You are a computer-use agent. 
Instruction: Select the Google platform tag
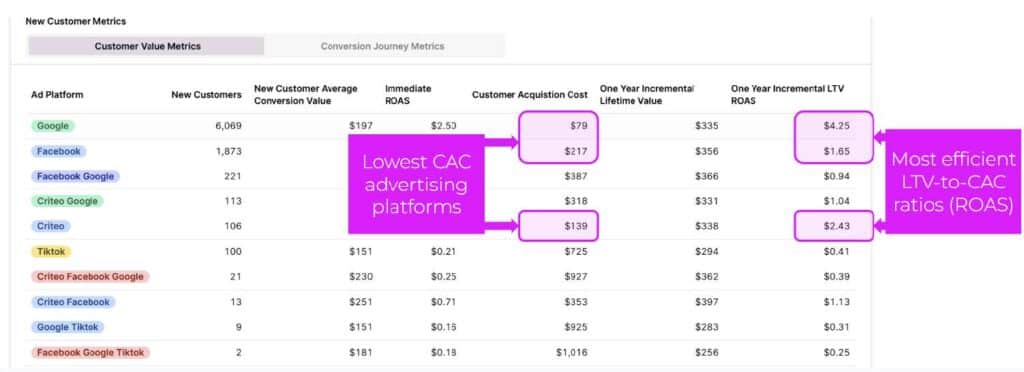coord(53,126)
